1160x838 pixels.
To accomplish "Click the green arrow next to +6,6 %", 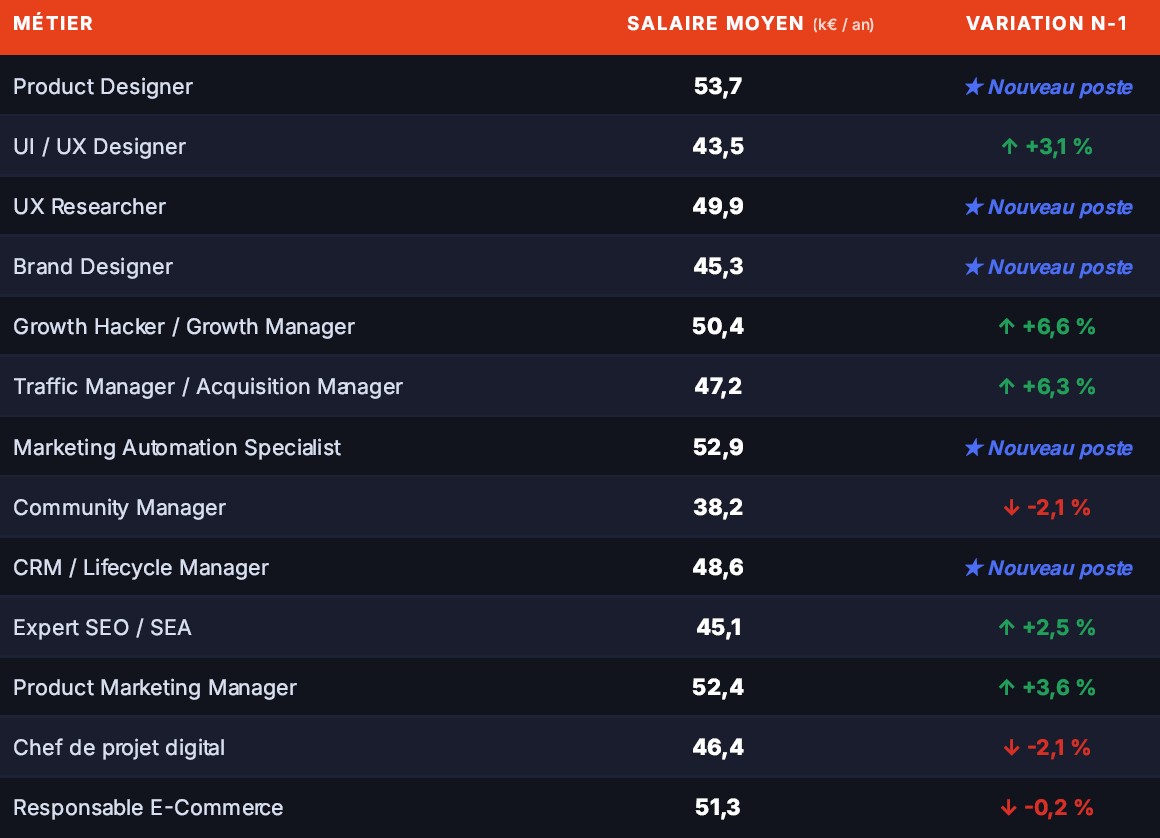I will click(1006, 326).
